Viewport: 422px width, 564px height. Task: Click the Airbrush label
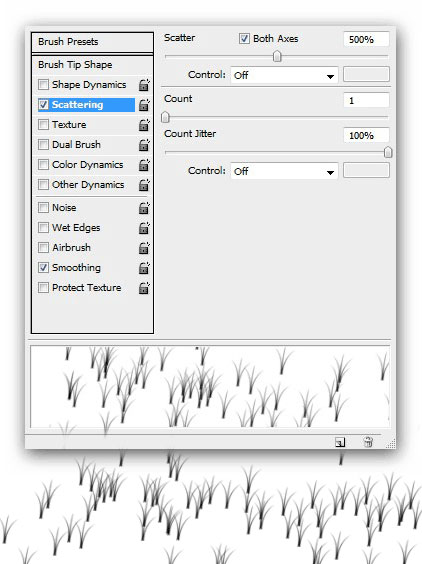71,247
